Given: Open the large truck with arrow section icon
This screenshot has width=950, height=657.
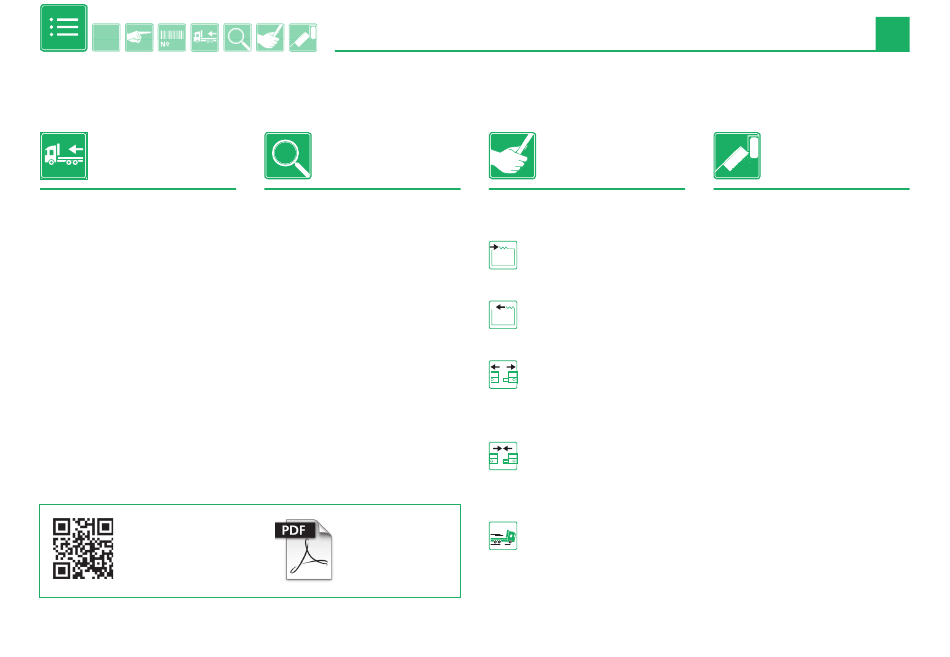Looking at the screenshot, I should click(x=64, y=156).
